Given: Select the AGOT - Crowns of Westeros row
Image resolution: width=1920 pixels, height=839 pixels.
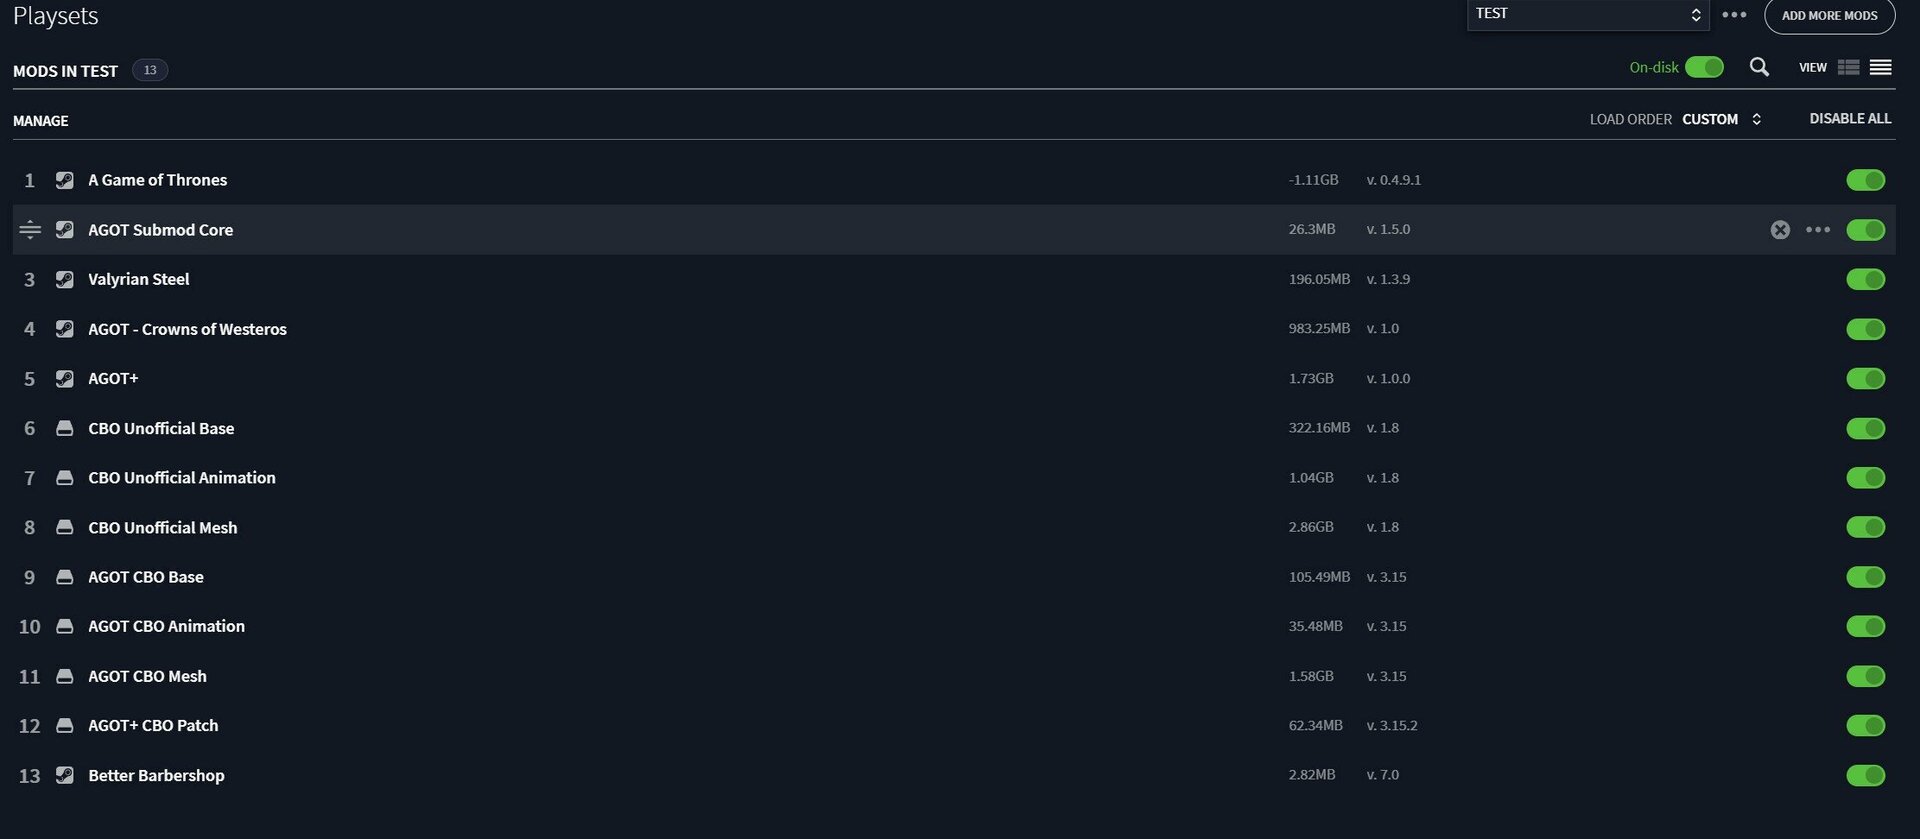Looking at the screenshot, I should point(954,329).
